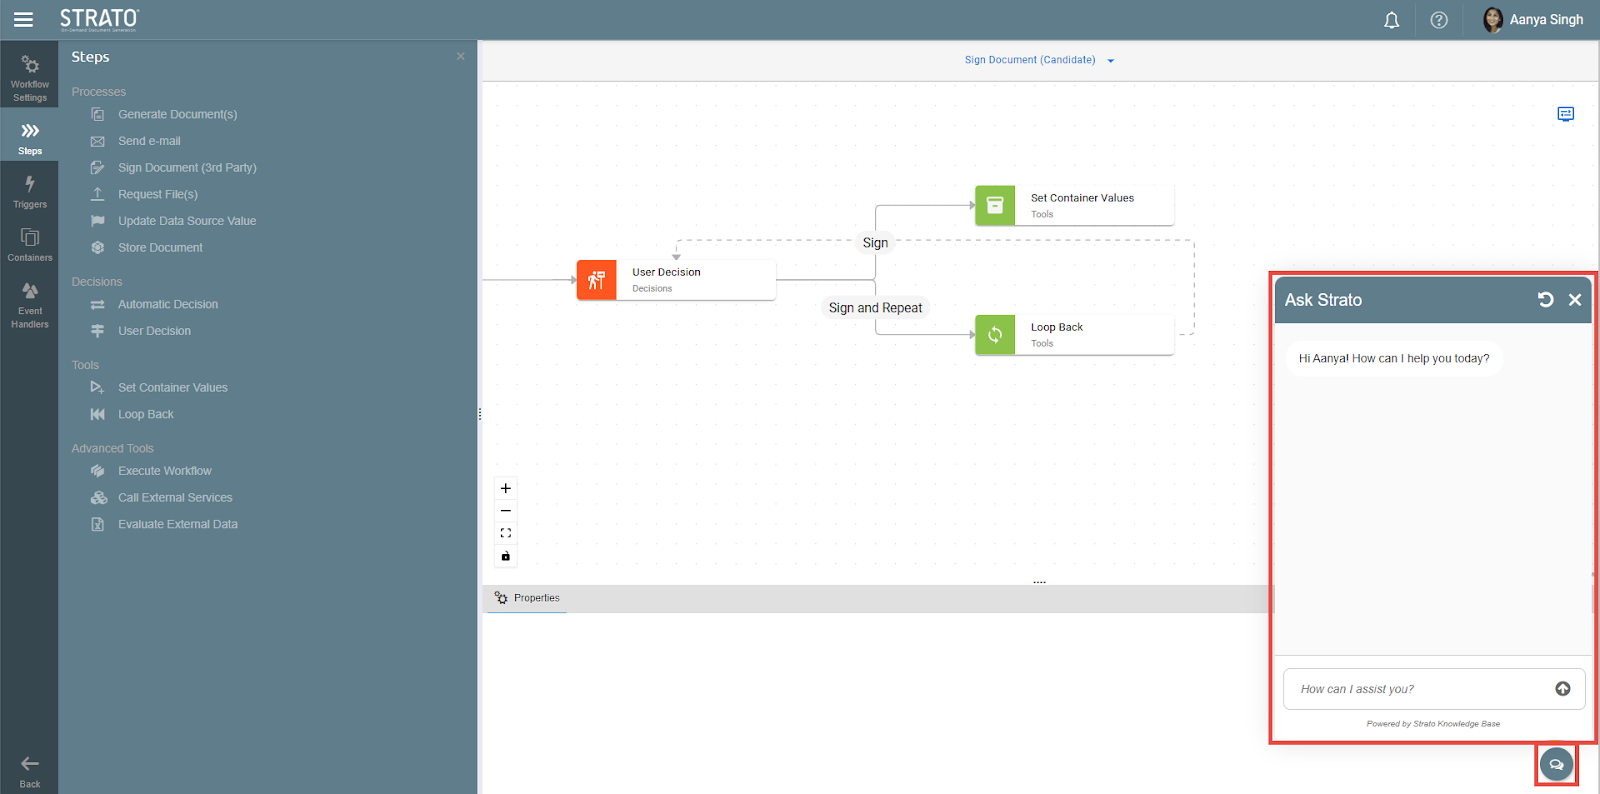Viewport: 1600px width, 794px height.
Task: Select Generate Document(s) step
Action: (x=177, y=114)
